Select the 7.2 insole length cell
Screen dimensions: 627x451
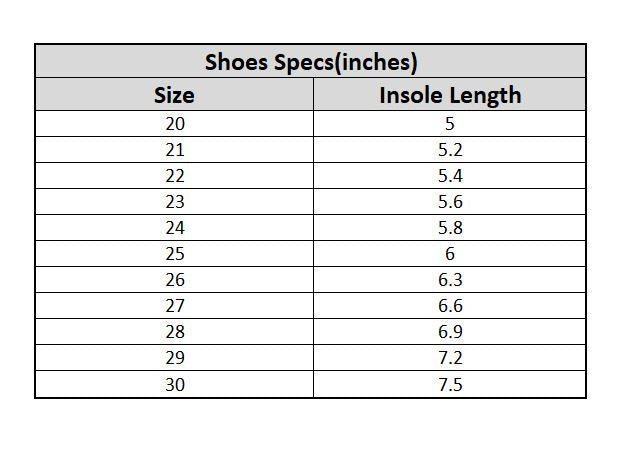click(x=450, y=358)
